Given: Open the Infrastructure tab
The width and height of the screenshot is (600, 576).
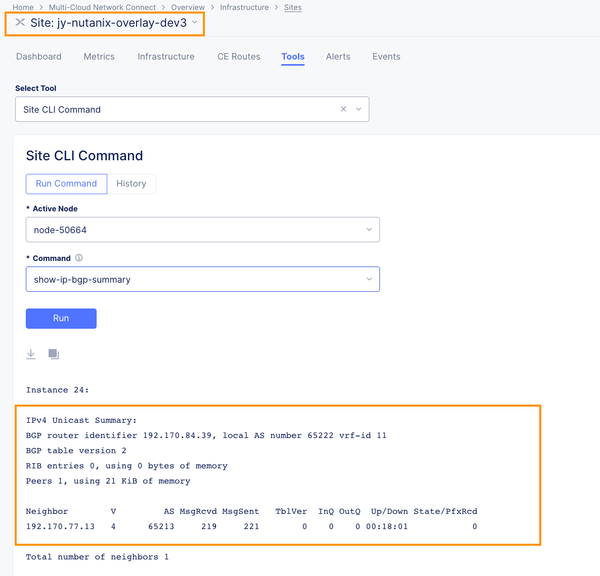Looking at the screenshot, I should [x=166, y=57].
